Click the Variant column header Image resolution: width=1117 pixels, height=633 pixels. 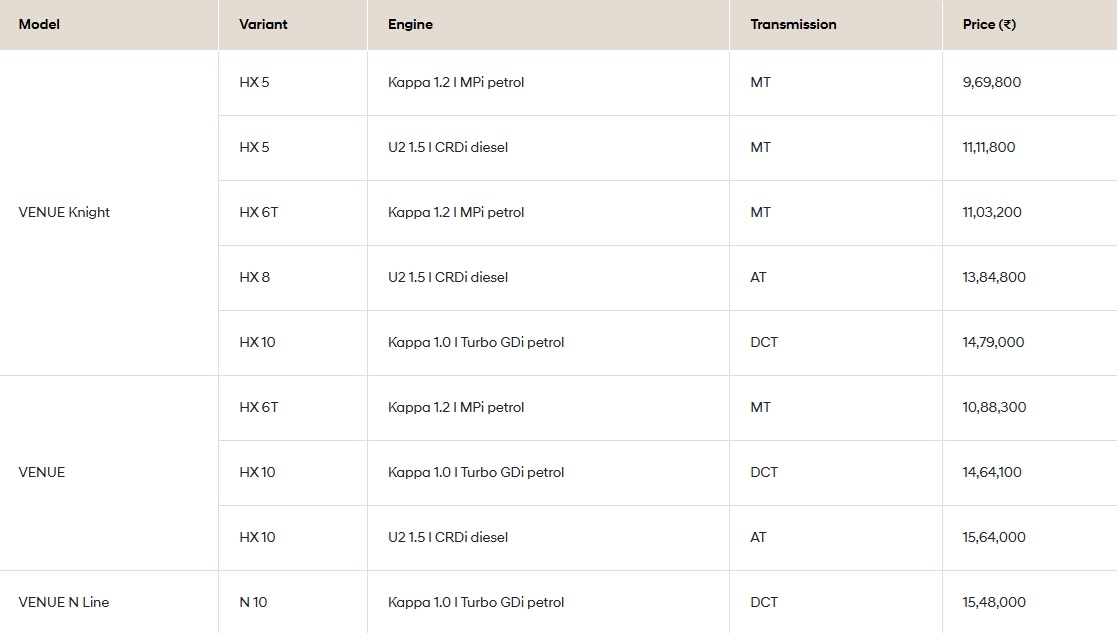pos(263,24)
